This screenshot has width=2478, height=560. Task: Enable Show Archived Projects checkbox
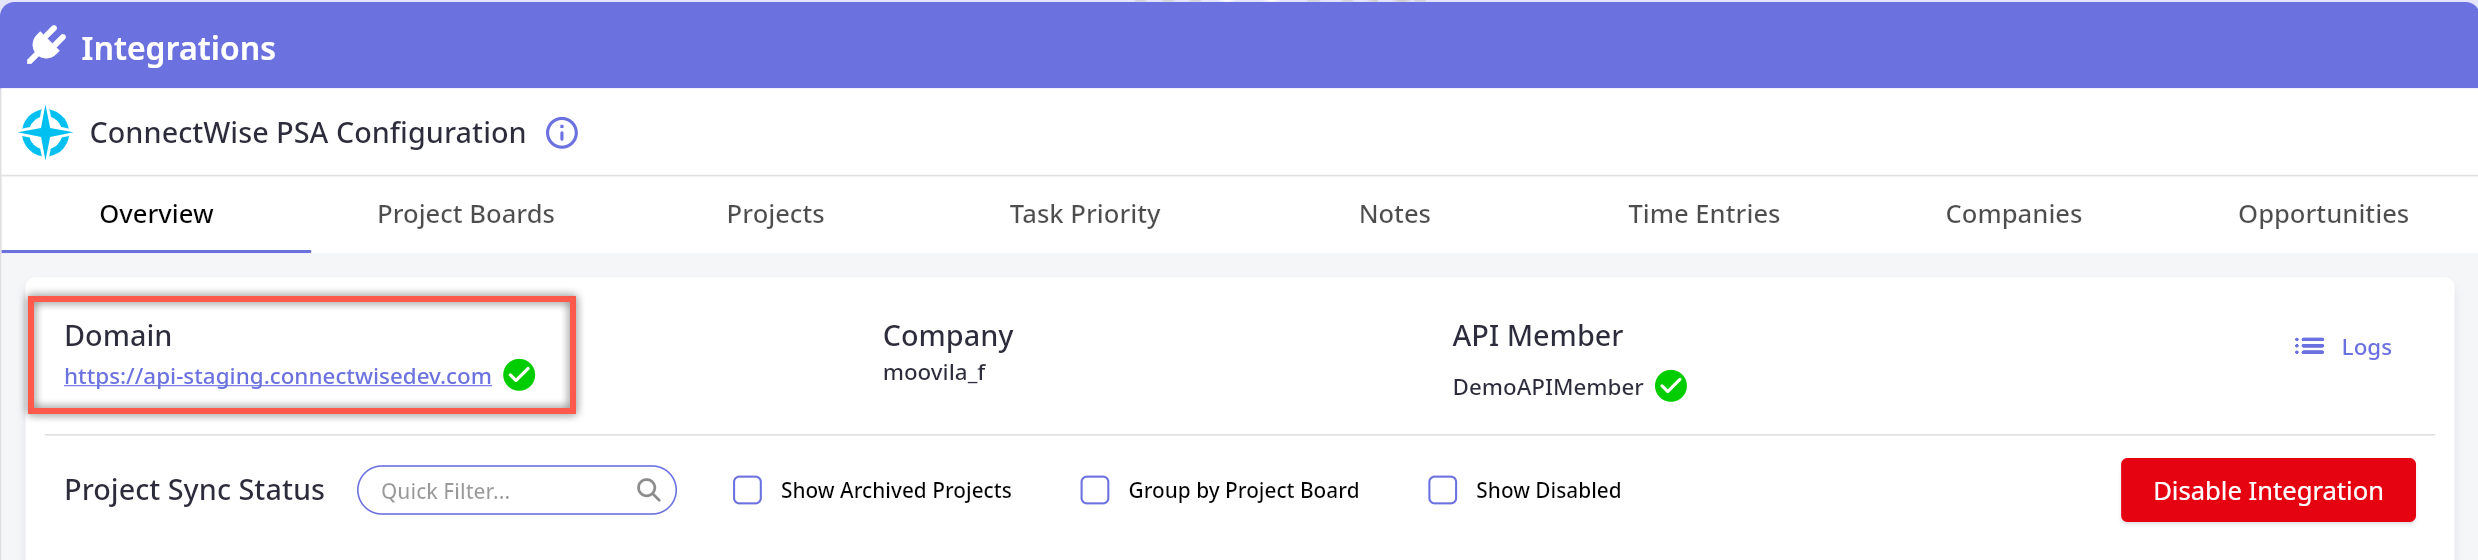pyautogui.click(x=747, y=490)
